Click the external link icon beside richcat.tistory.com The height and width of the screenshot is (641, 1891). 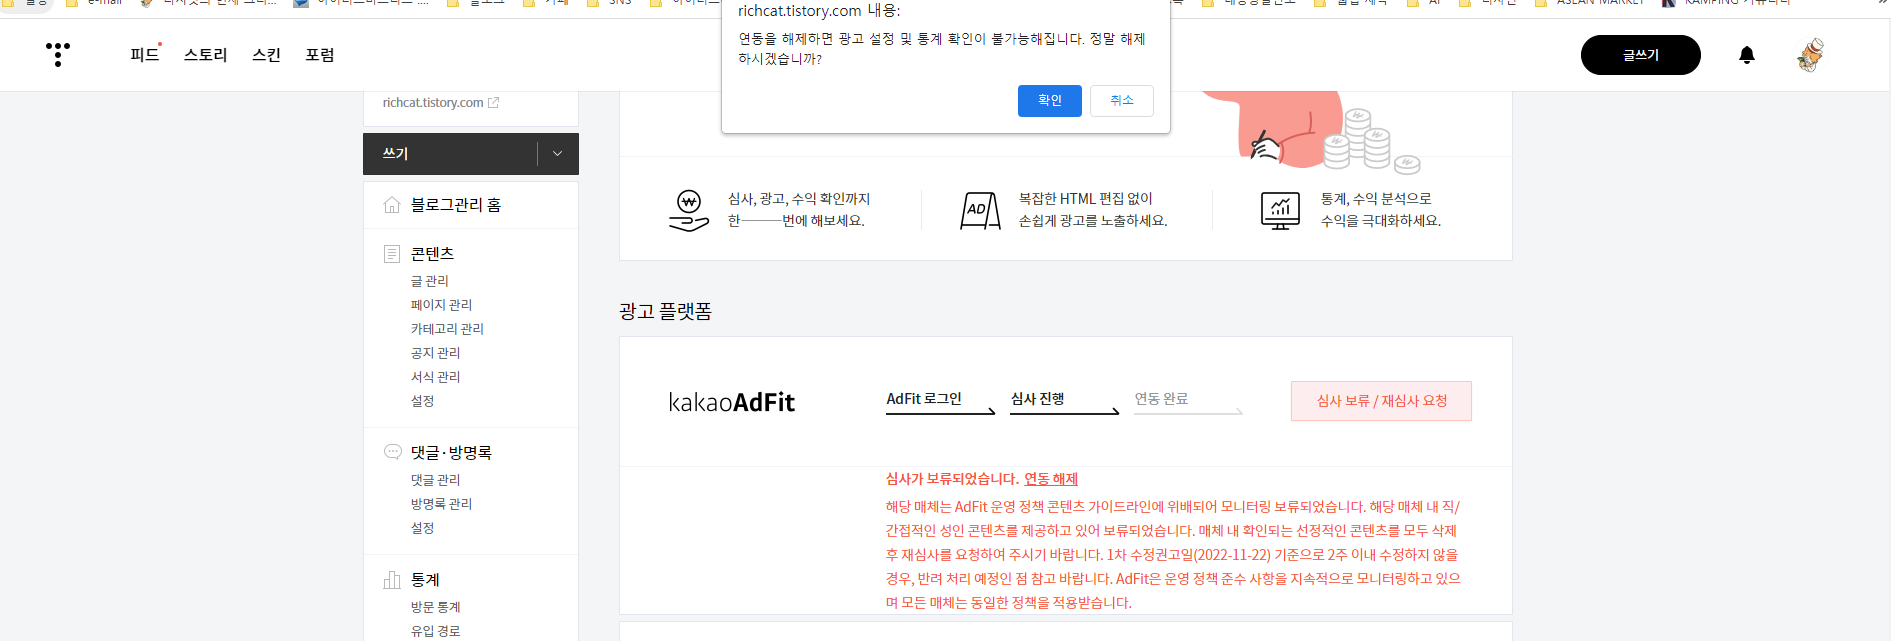click(x=493, y=103)
